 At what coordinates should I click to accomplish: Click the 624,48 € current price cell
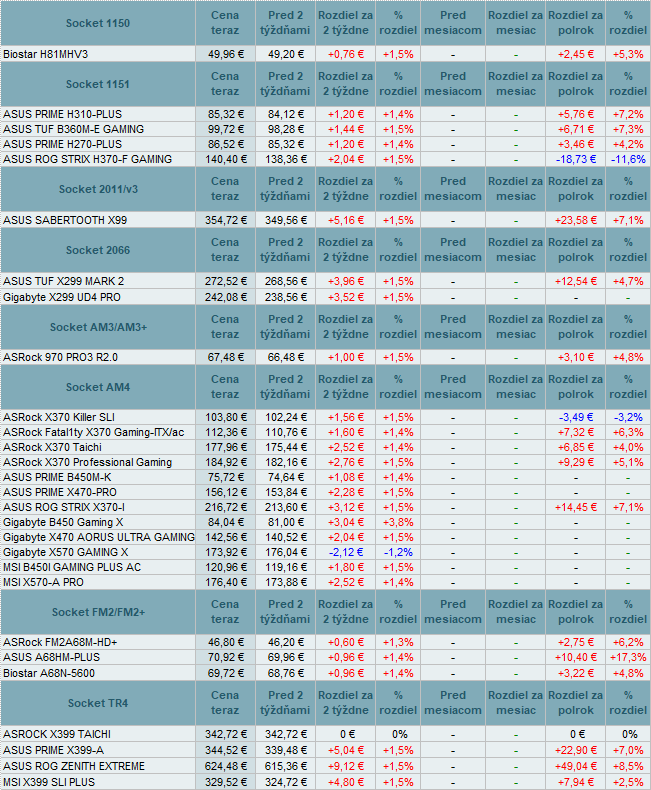(x=226, y=766)
